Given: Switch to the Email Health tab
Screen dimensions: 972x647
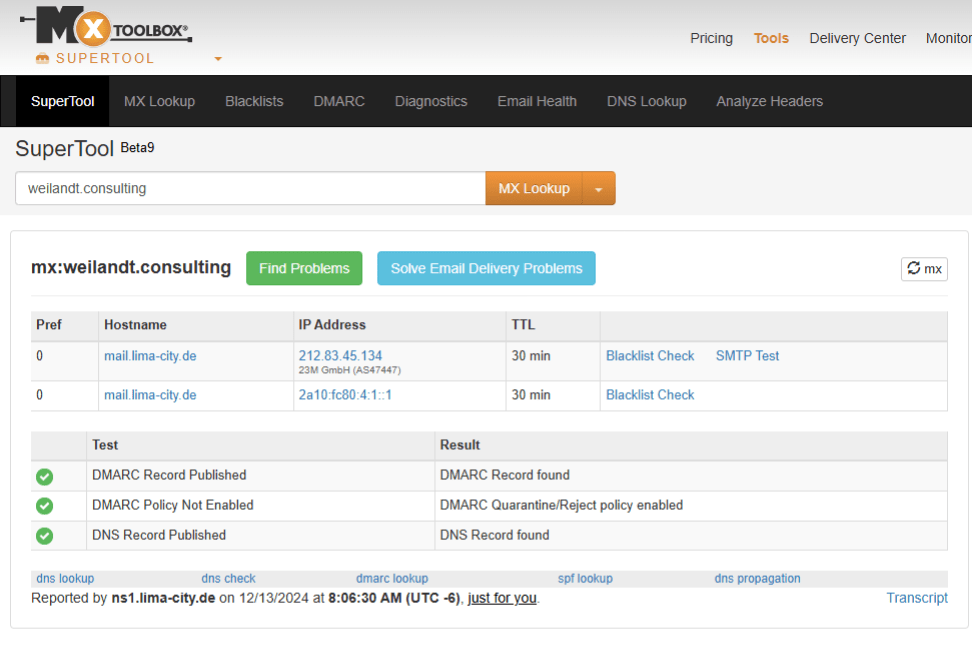Looking at the screenshot, I should (x=537, y=102).
